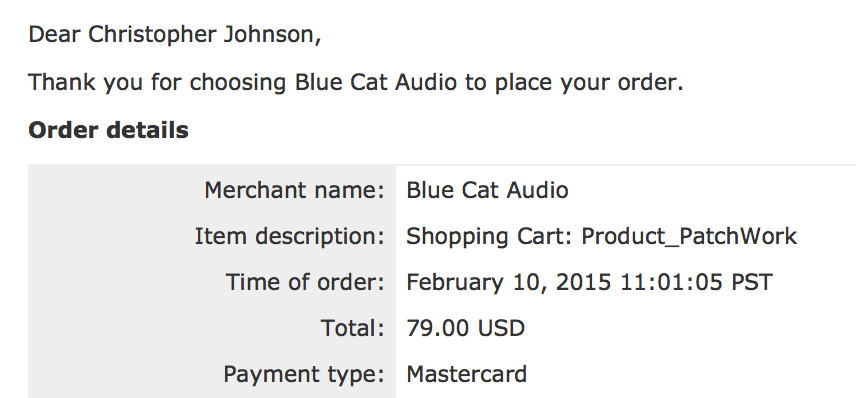Click the PST timezone text
Image resolution: width=856 pixels, height=398 pixels.
pos(751,283)
